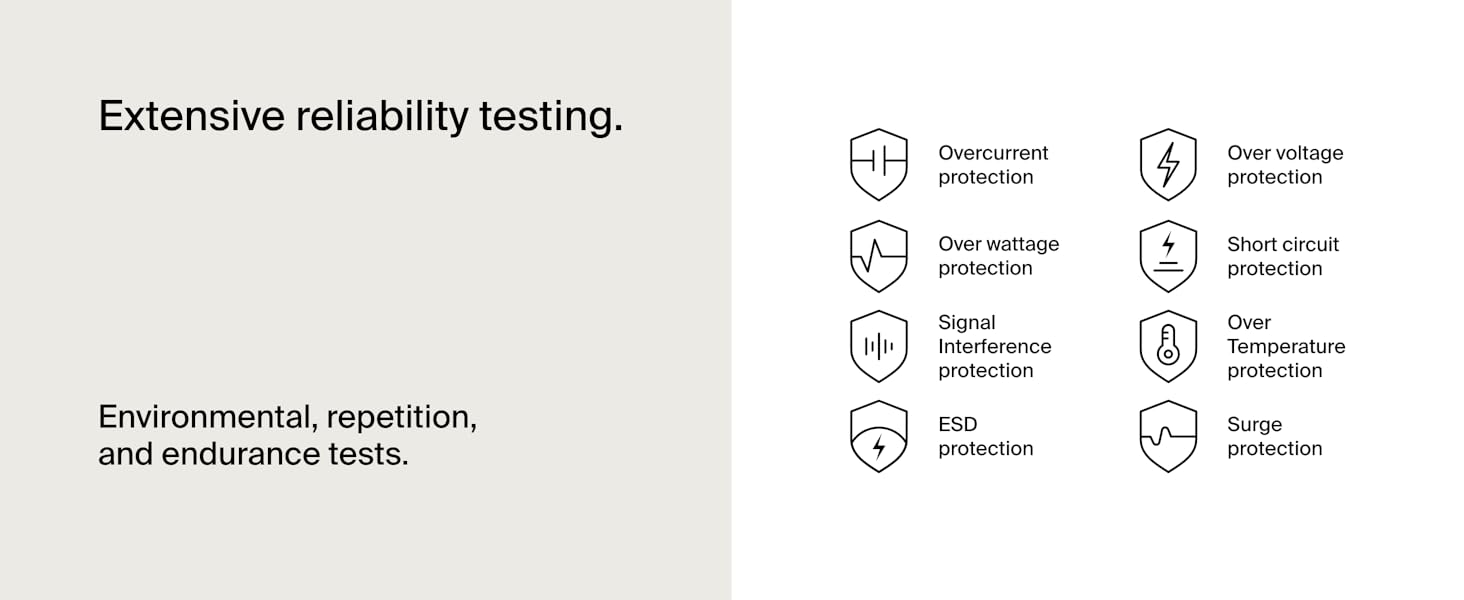Click the 'Environmental, repetition,' text line

point(287,418)
